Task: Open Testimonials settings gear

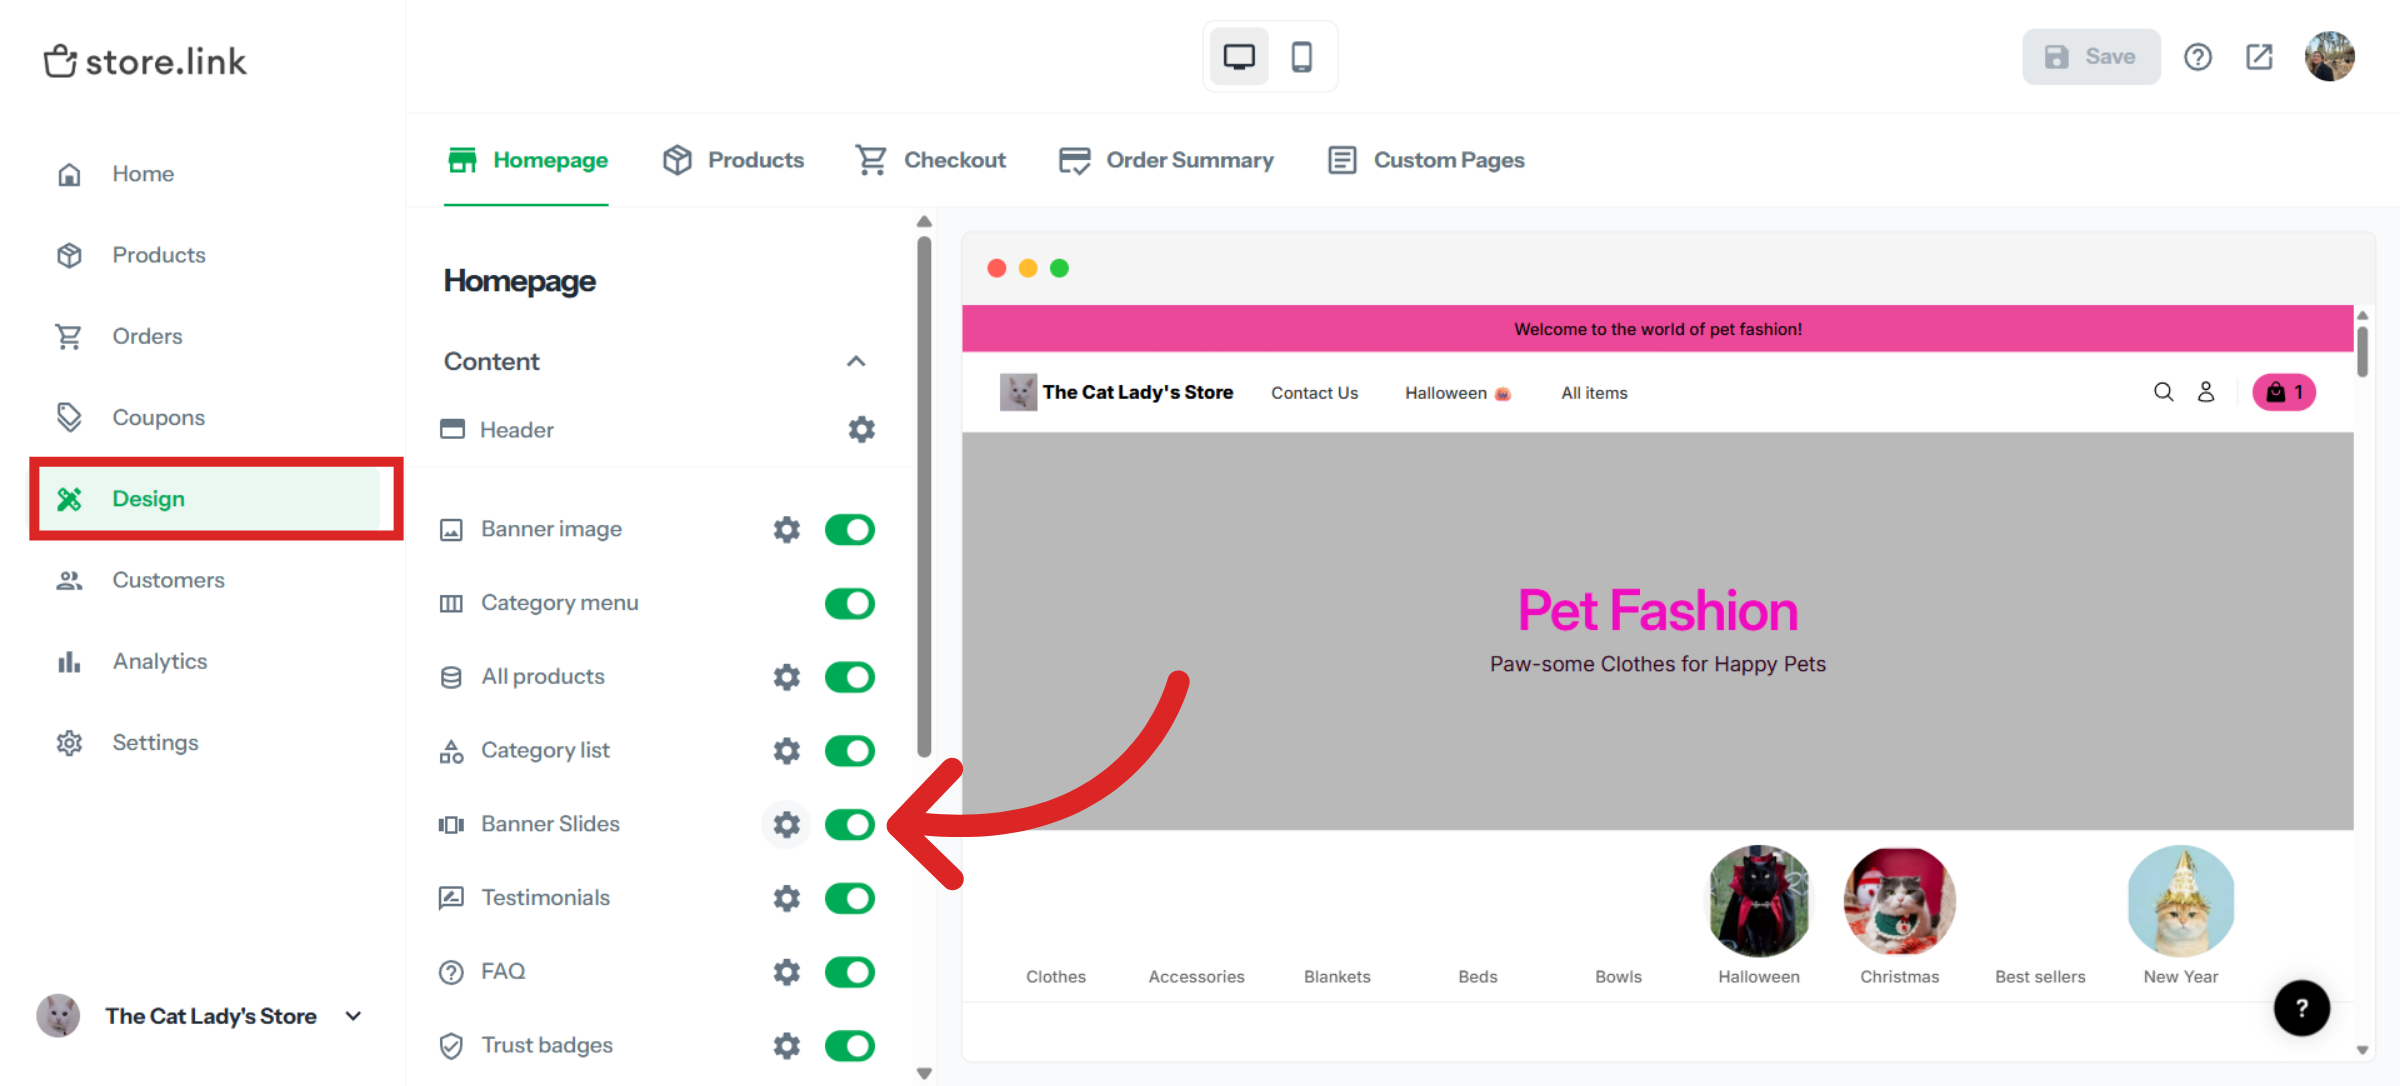Action: click(x=787, y=898)
